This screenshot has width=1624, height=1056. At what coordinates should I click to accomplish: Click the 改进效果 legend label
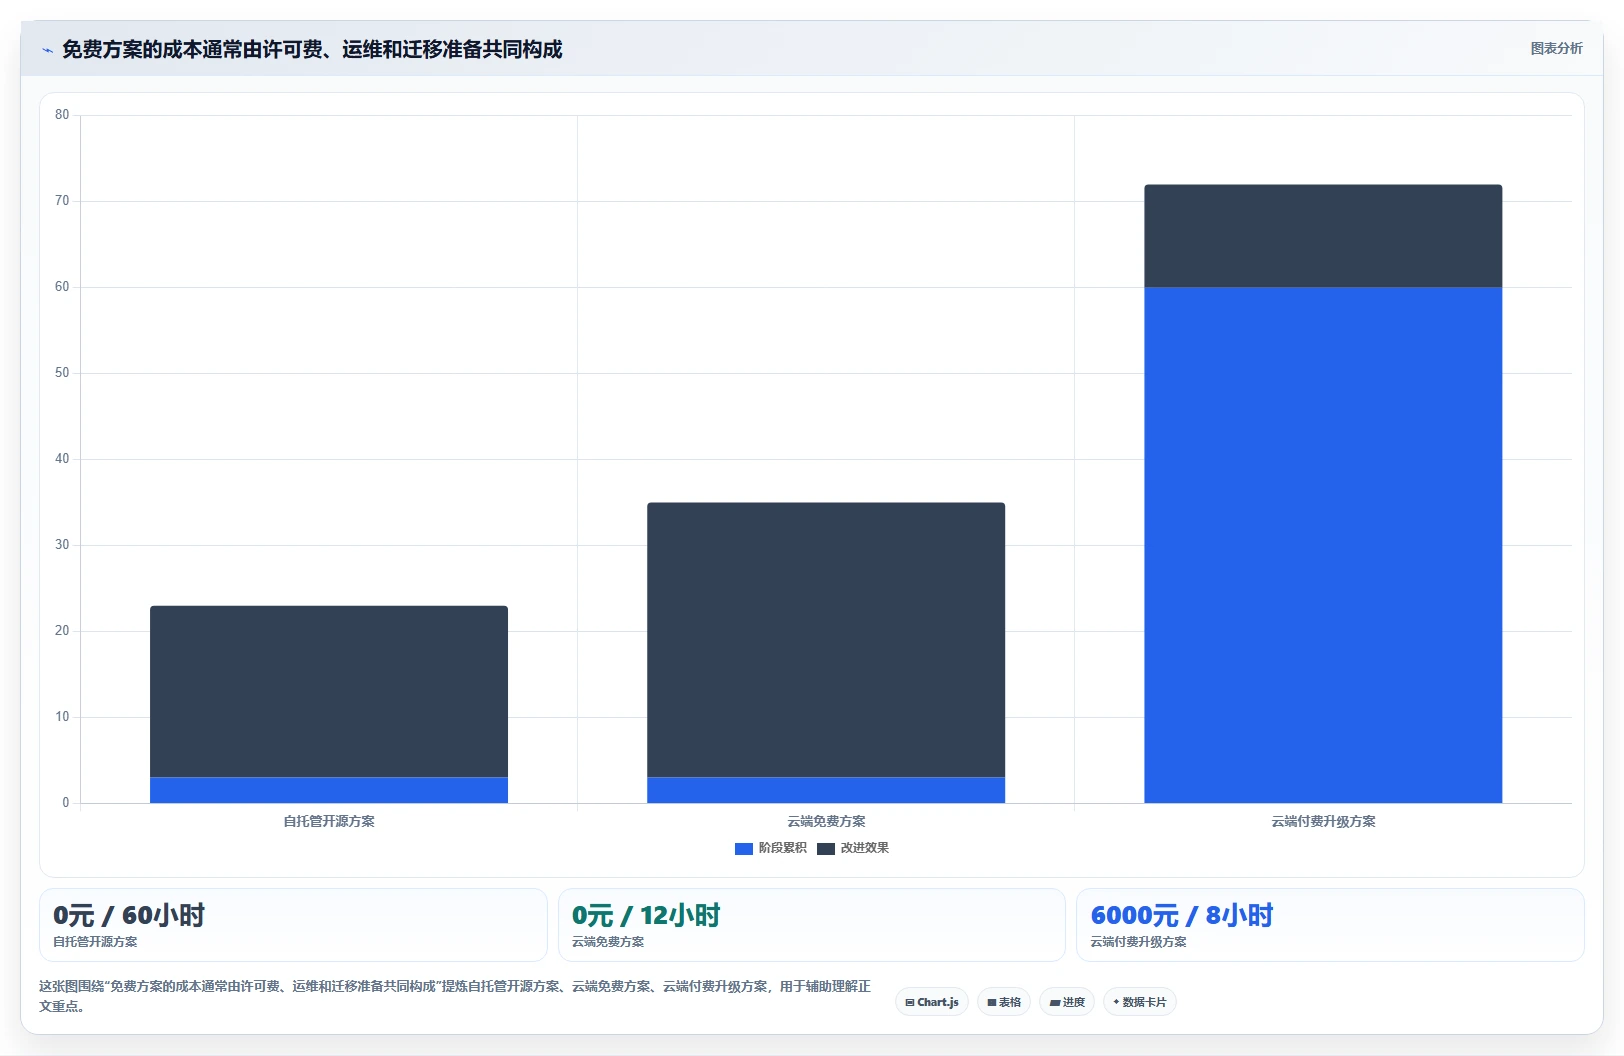pyautogui.click(x=865, y=848)
